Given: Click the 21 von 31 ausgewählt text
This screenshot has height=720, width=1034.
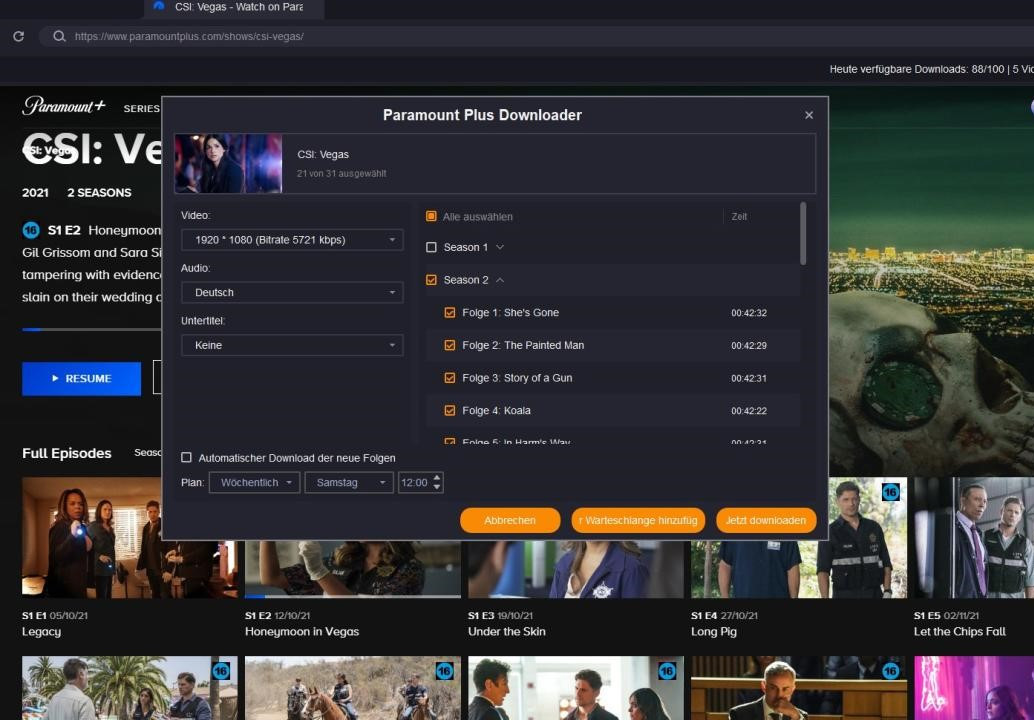Looking at the screenshot, I should [342, 173].
